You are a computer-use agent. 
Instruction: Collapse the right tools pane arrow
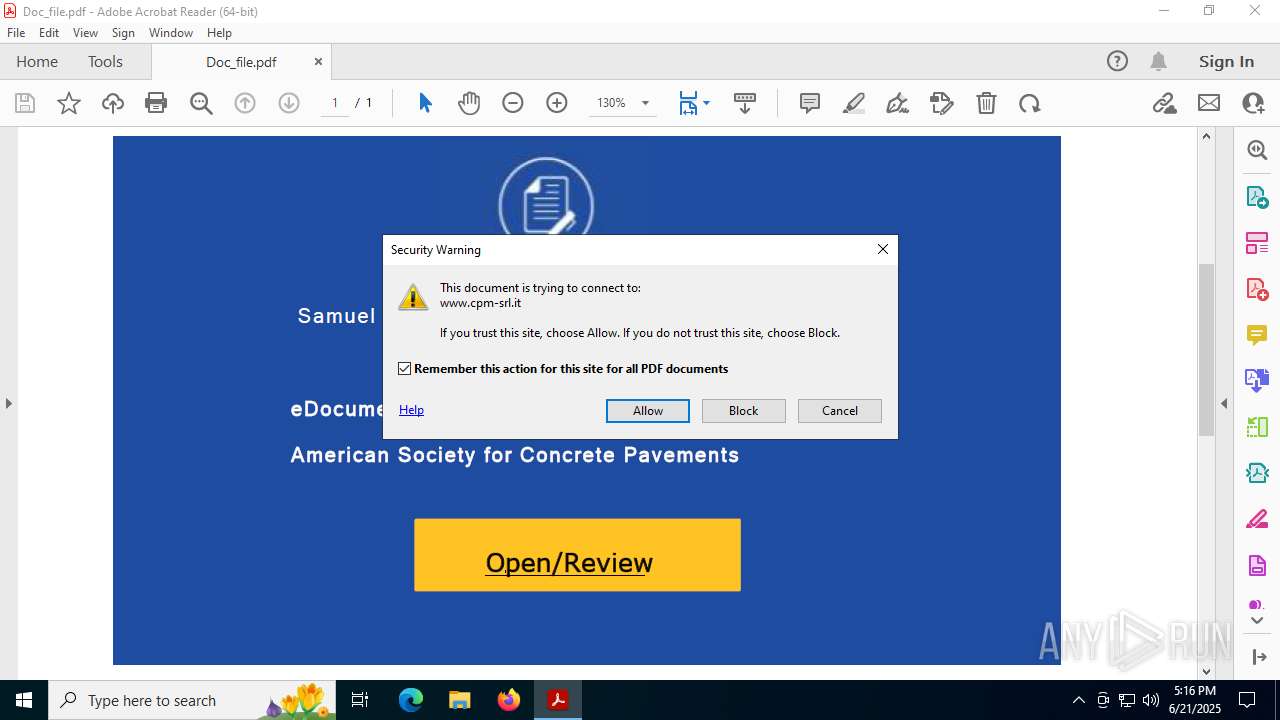[1224, 404]
